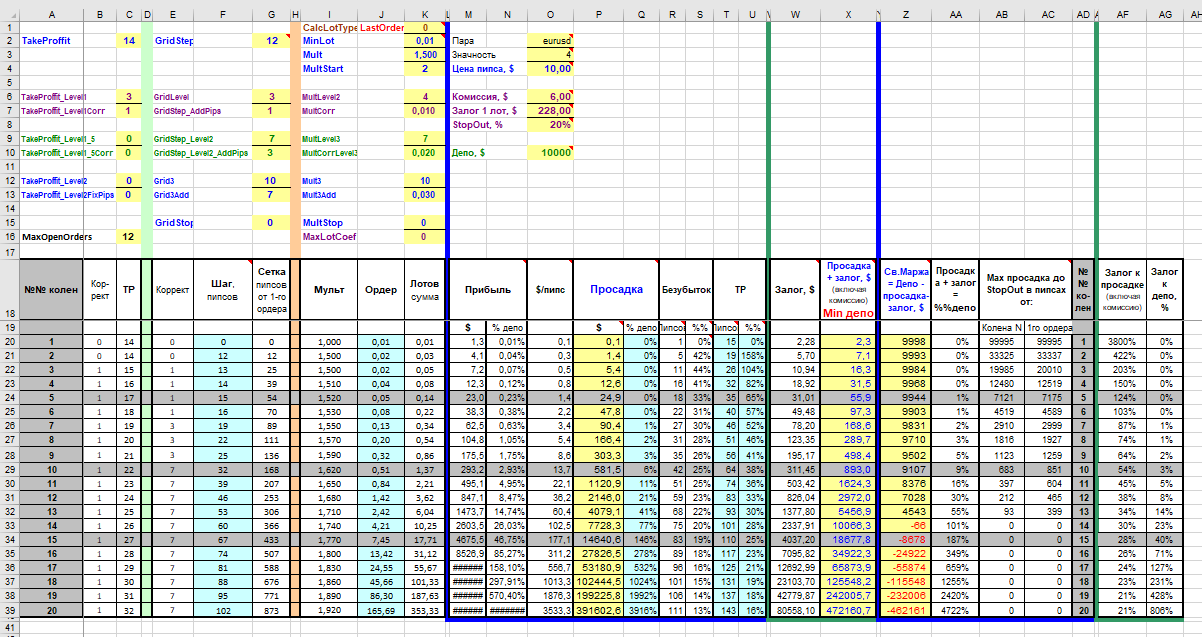Select the MultStop label cell
Screen dimensions: 1202x637
point(329,223)
